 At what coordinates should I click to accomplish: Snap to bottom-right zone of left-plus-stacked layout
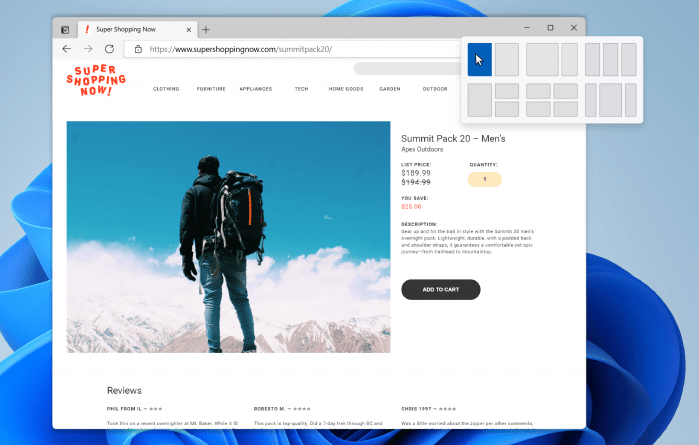tap(507, 109)
